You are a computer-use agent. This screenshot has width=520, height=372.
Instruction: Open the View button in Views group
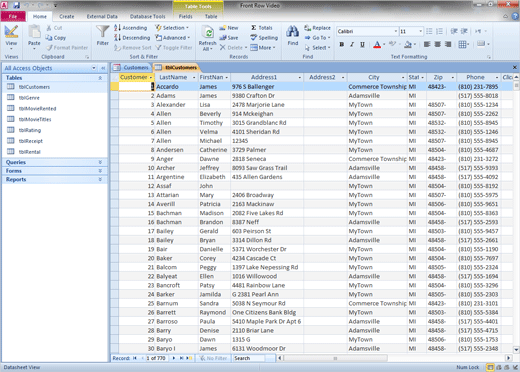(11, 37)
